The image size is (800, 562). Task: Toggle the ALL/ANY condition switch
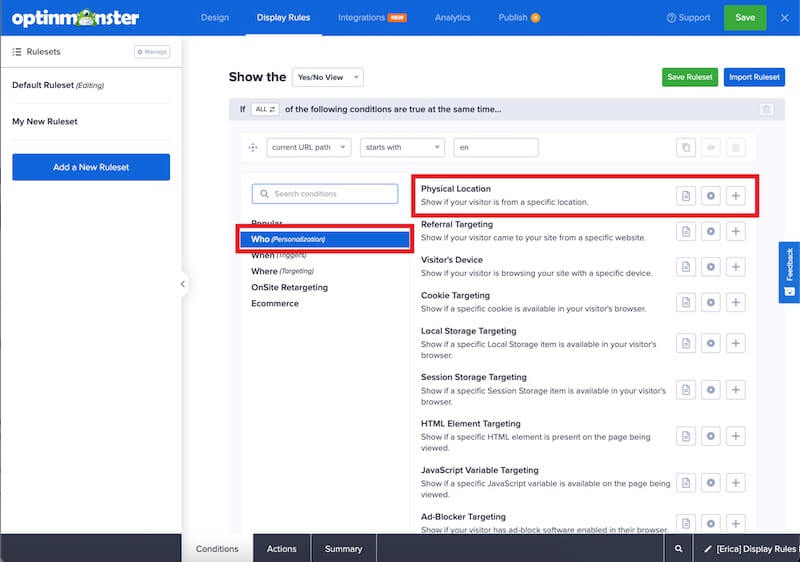[x=264, y=109]
